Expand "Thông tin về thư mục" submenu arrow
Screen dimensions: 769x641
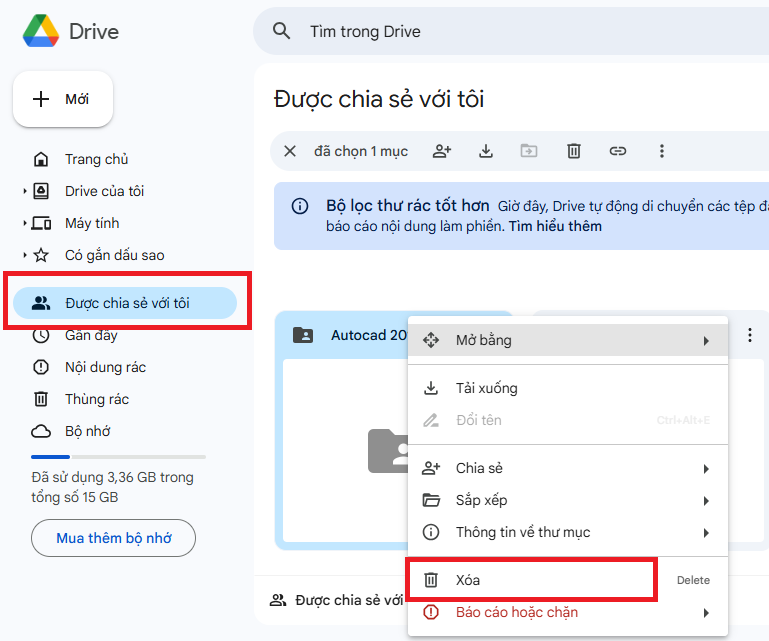706,533
